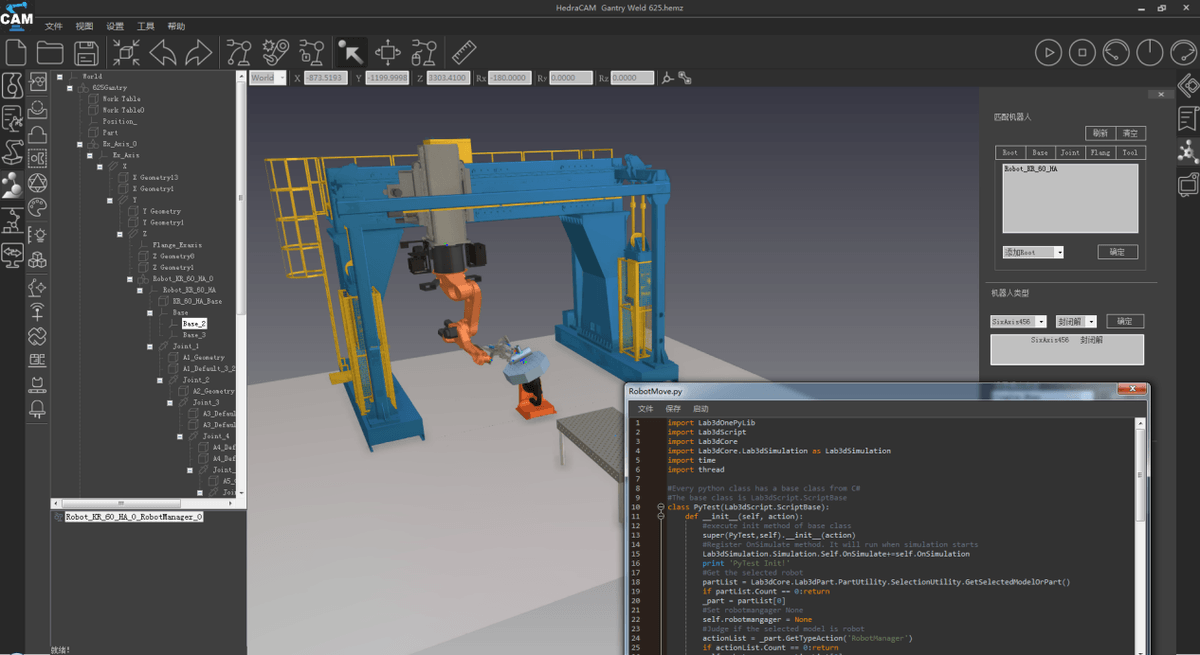Screen dimensions: 1200x655
Task: Click the light bulb icon in the left toolbar
Action: click(x=37, y=234)
